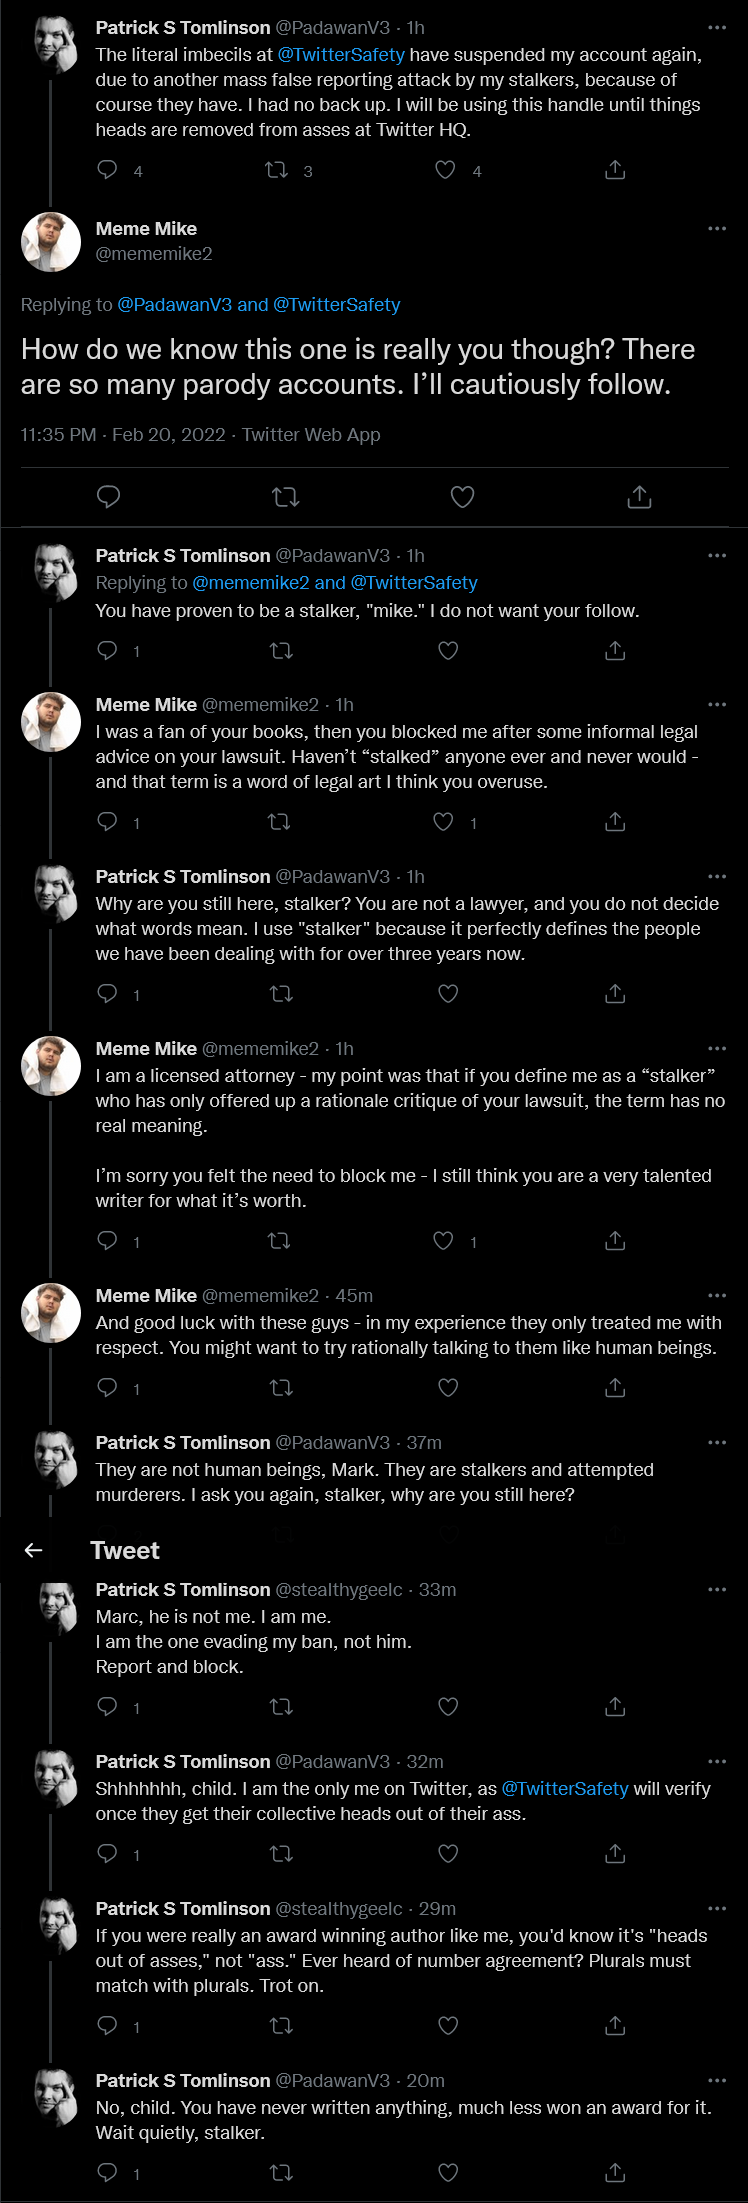
Task: Go back using the arrow beside Tweet
Action: pos(33,1550)
